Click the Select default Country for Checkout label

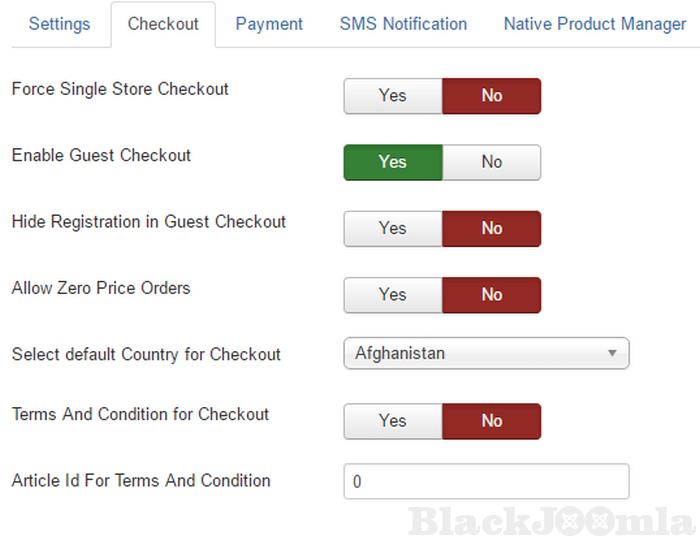tap(146, 354)
